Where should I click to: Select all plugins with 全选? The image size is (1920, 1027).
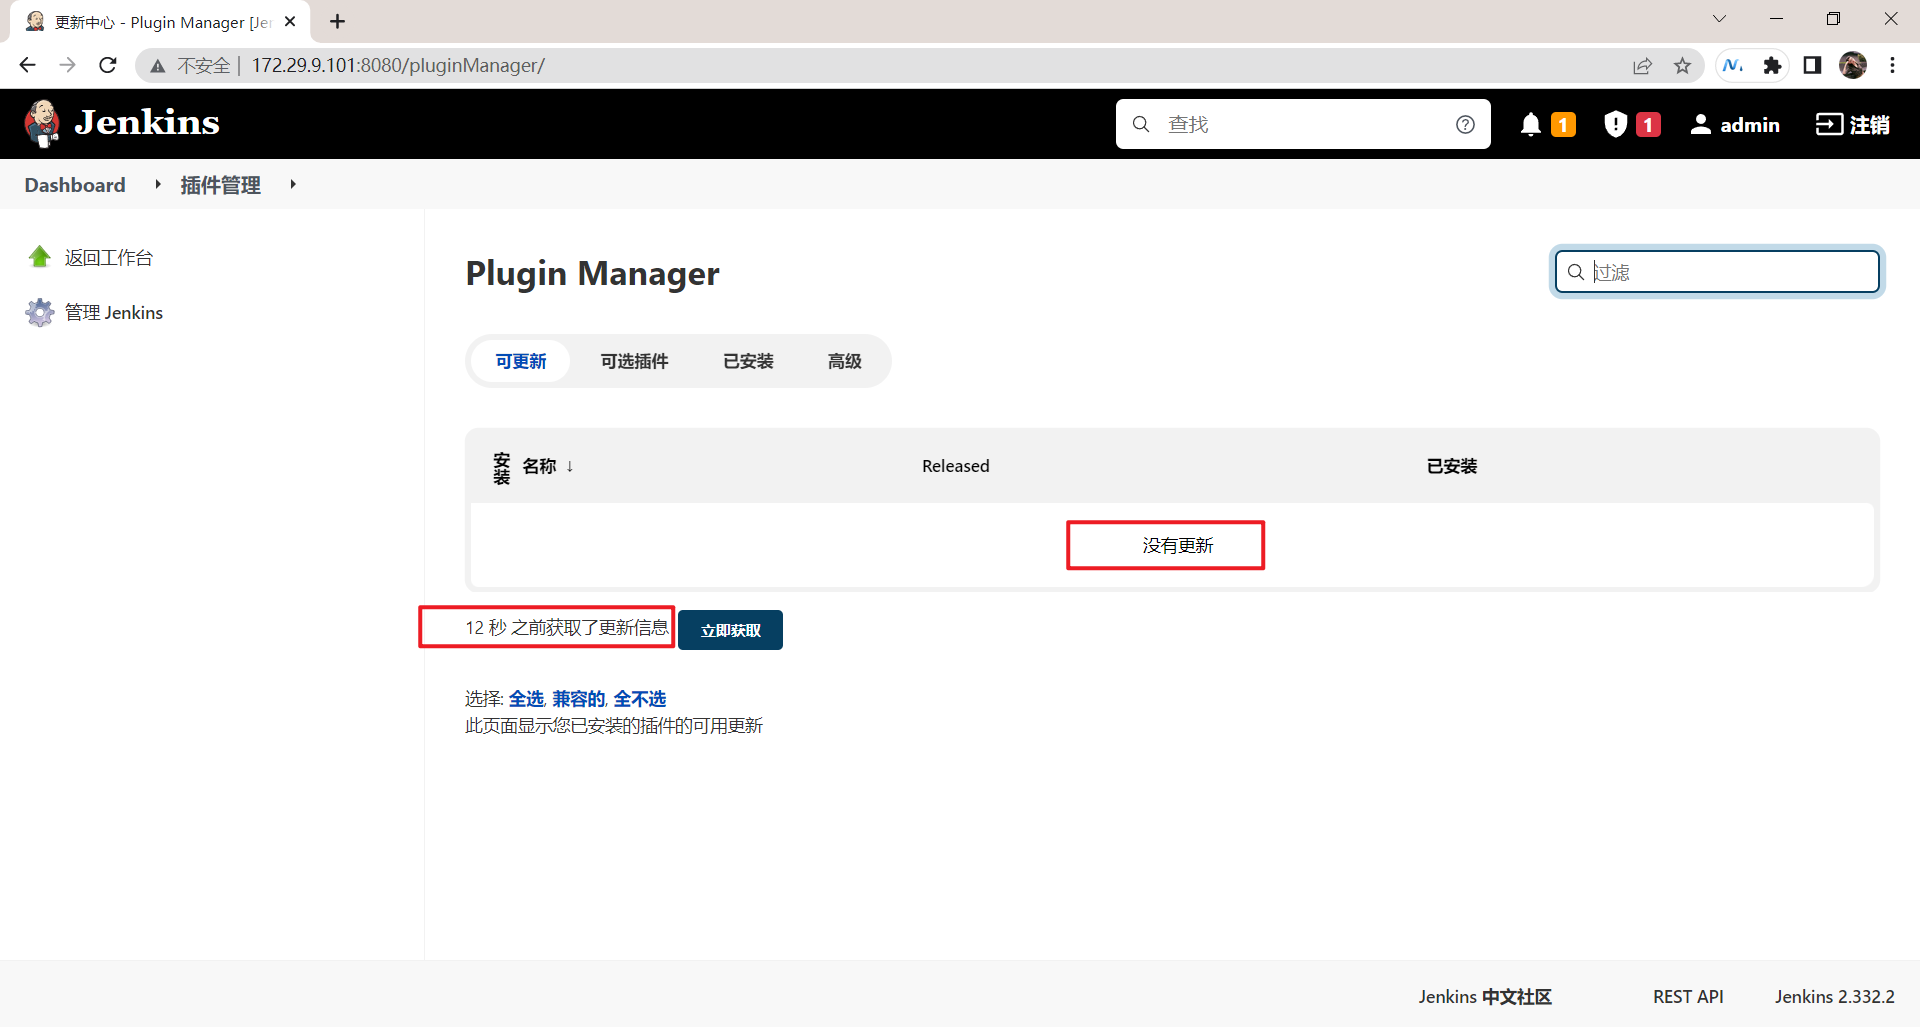pos(526,699)
